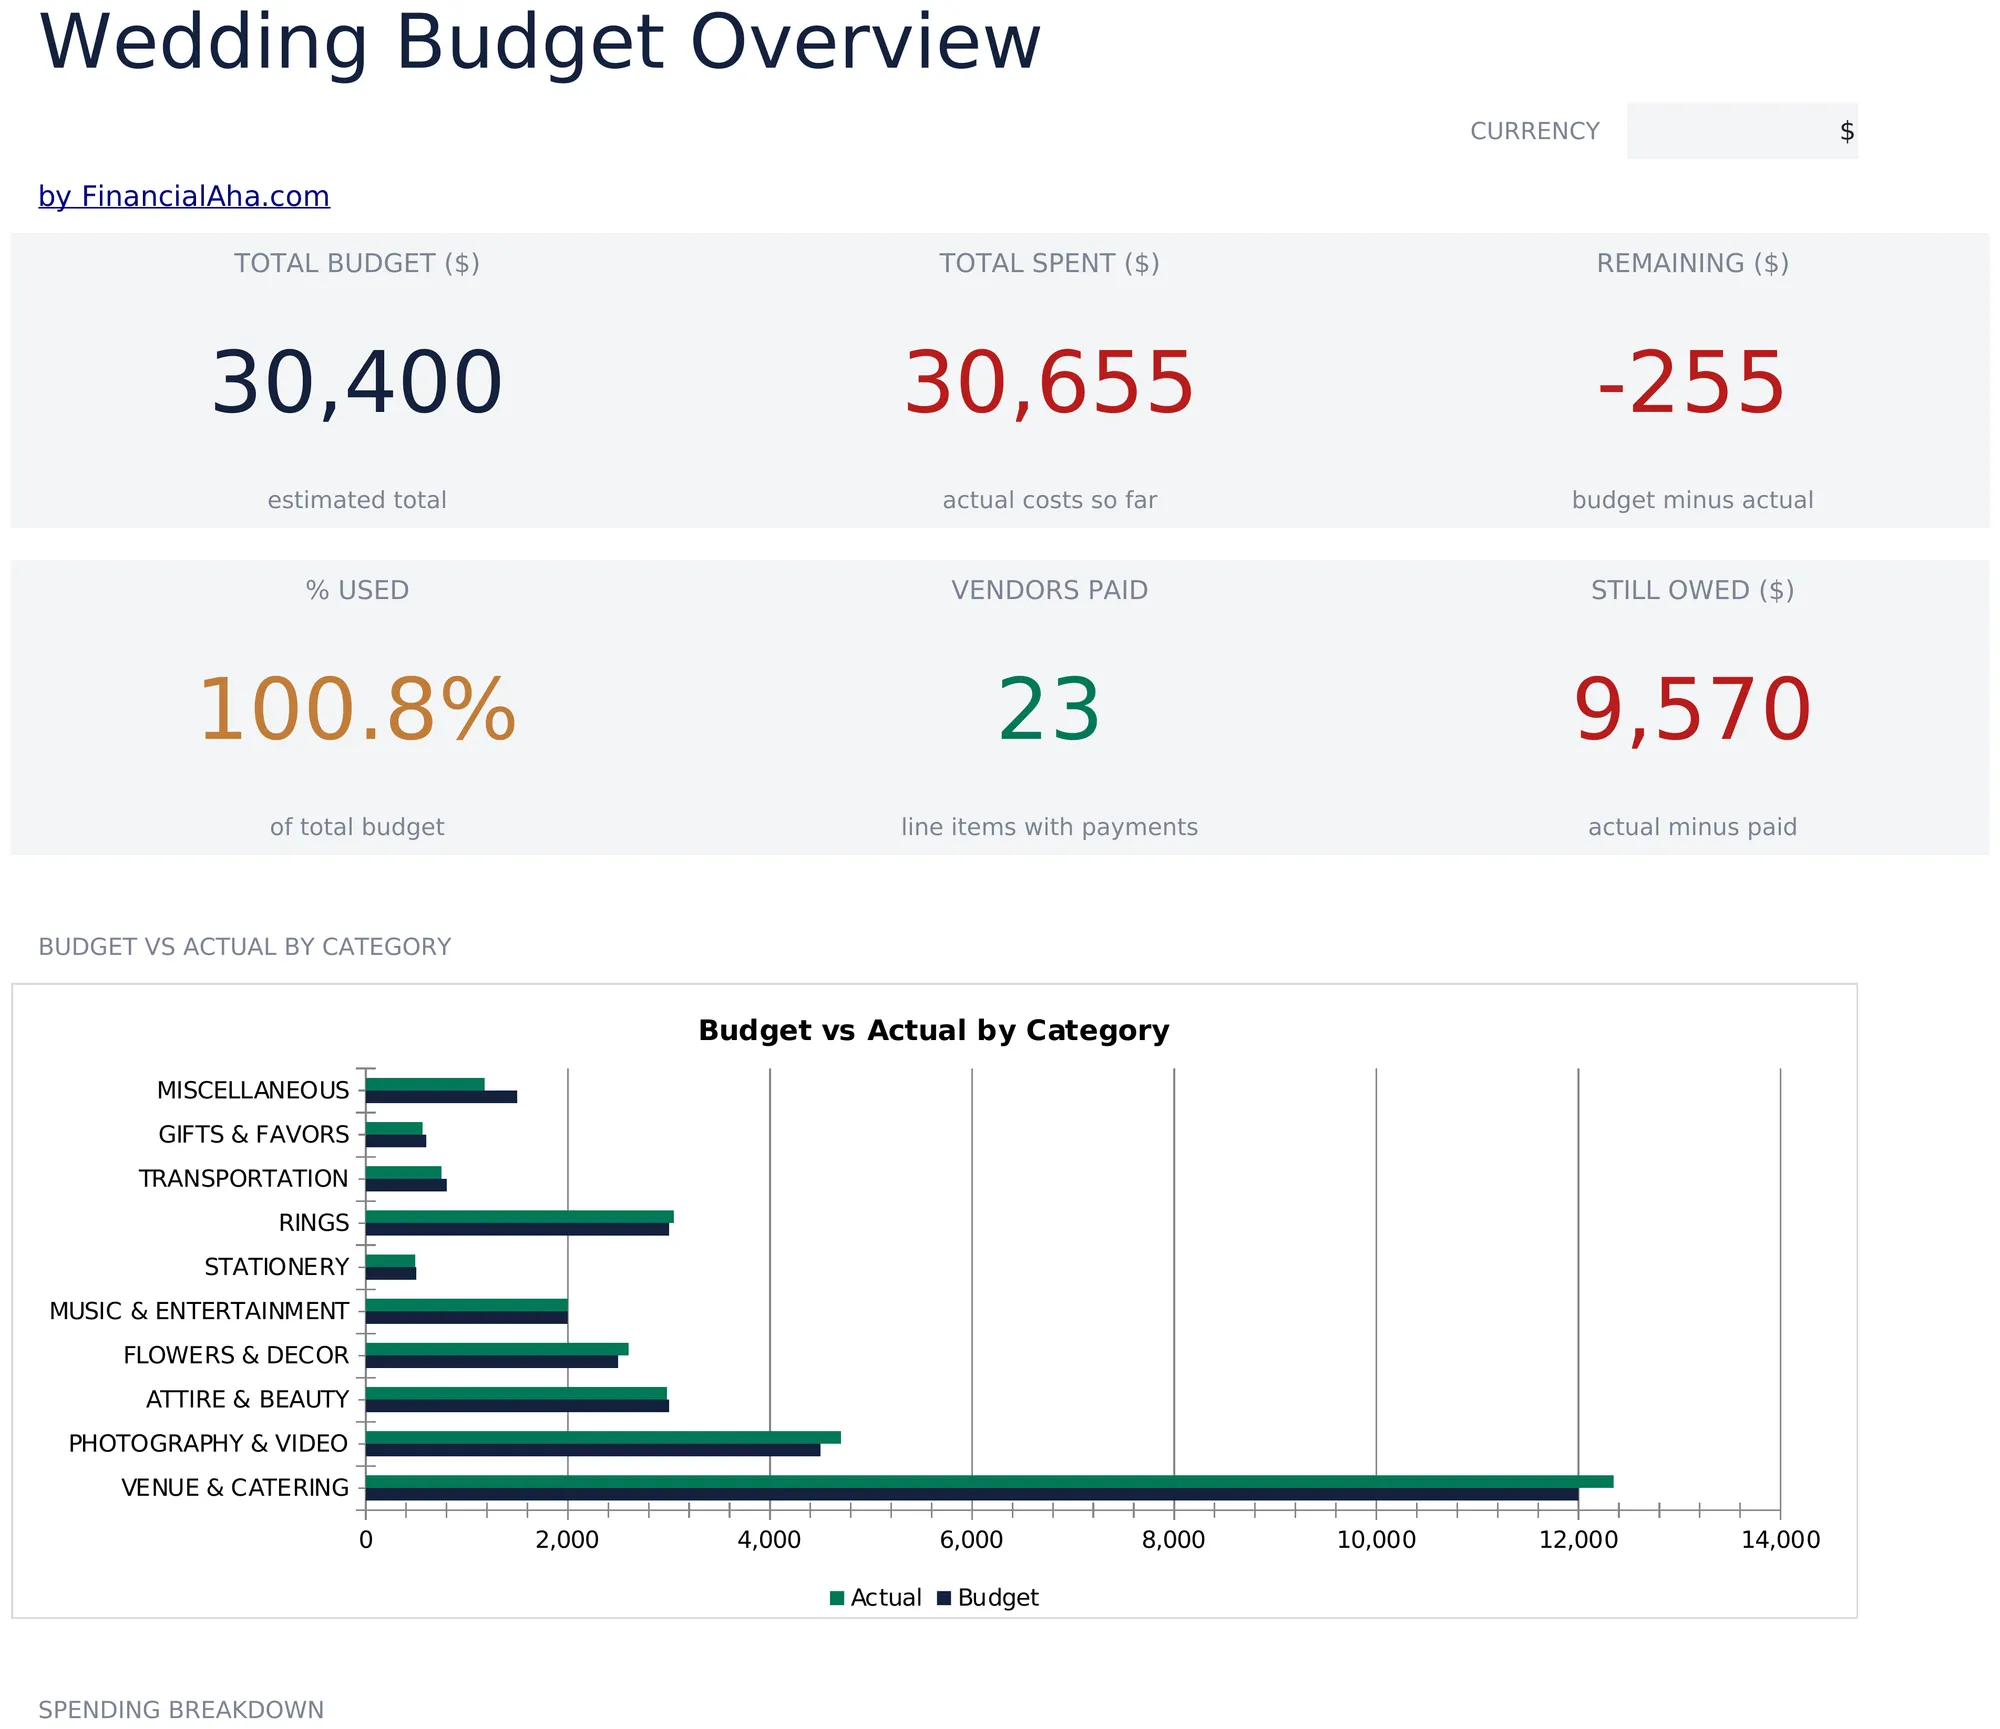Click the 6,000 x-axis tick label
2000x1729 pixels.
click(971, 1540)
